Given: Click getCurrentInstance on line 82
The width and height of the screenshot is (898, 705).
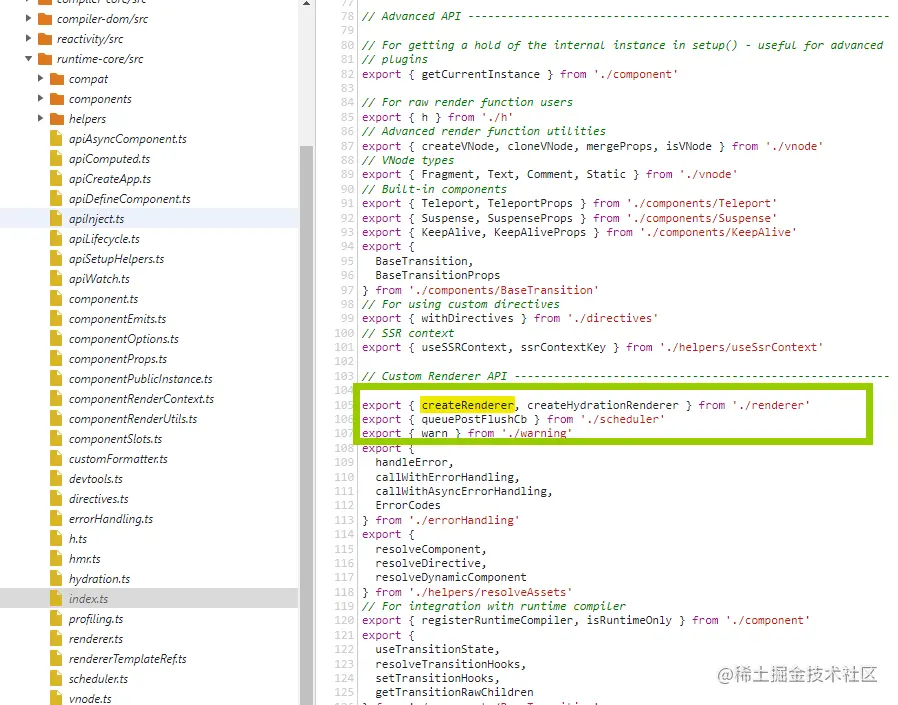Looking at the screenshot, I should [x=480, y=74].
